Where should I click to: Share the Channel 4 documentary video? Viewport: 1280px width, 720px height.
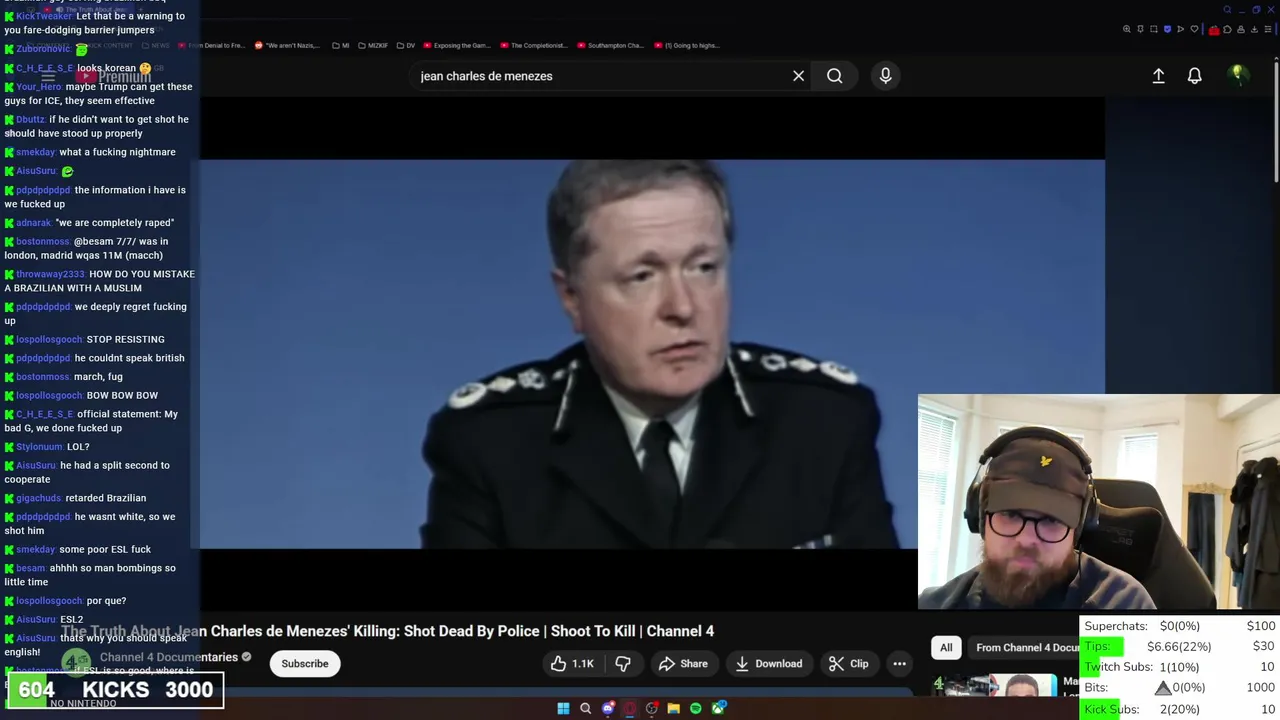(x=683, y=664)
